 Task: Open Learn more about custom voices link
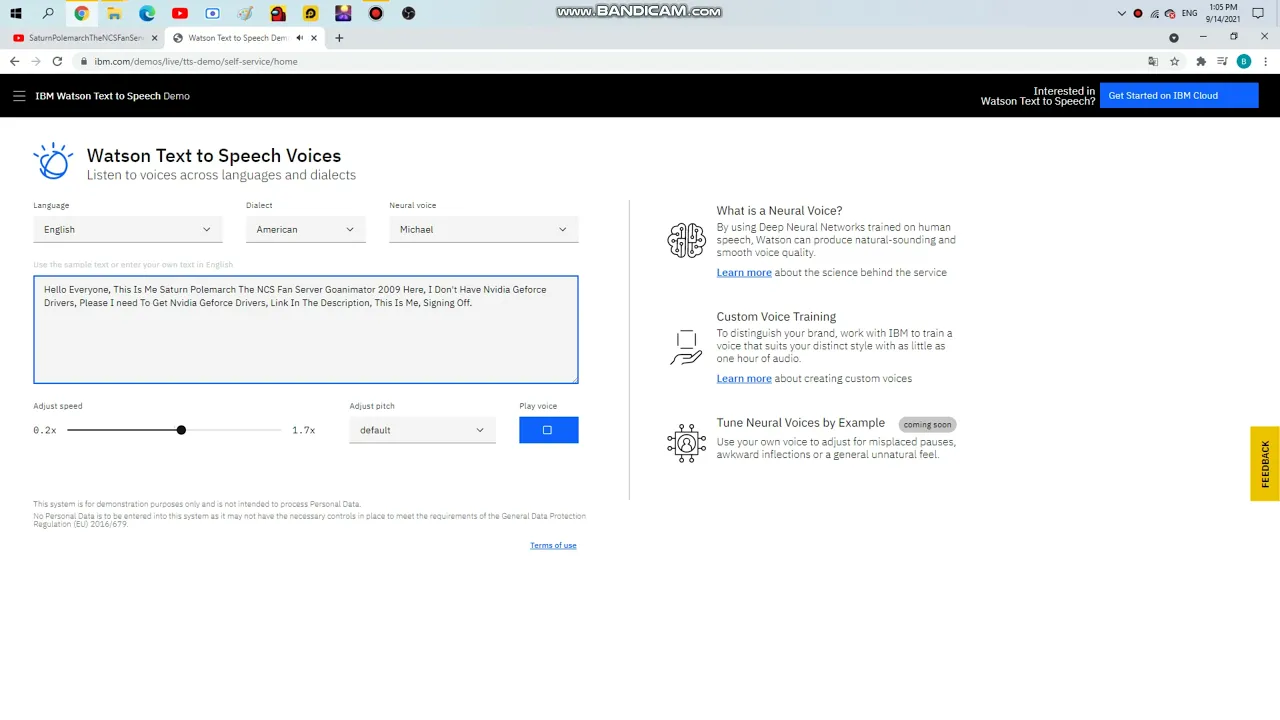[x=744, y=378]
